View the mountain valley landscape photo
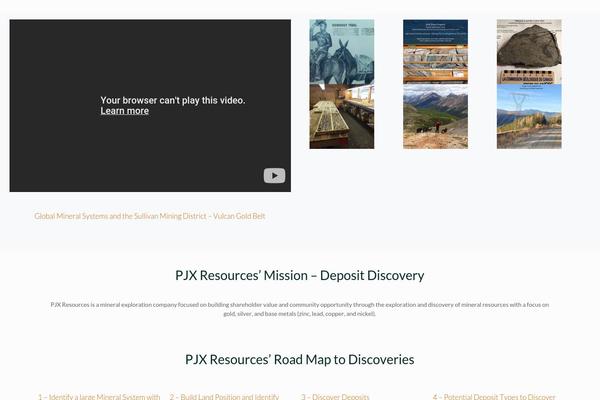600x400 pixels. click(435, 116)
